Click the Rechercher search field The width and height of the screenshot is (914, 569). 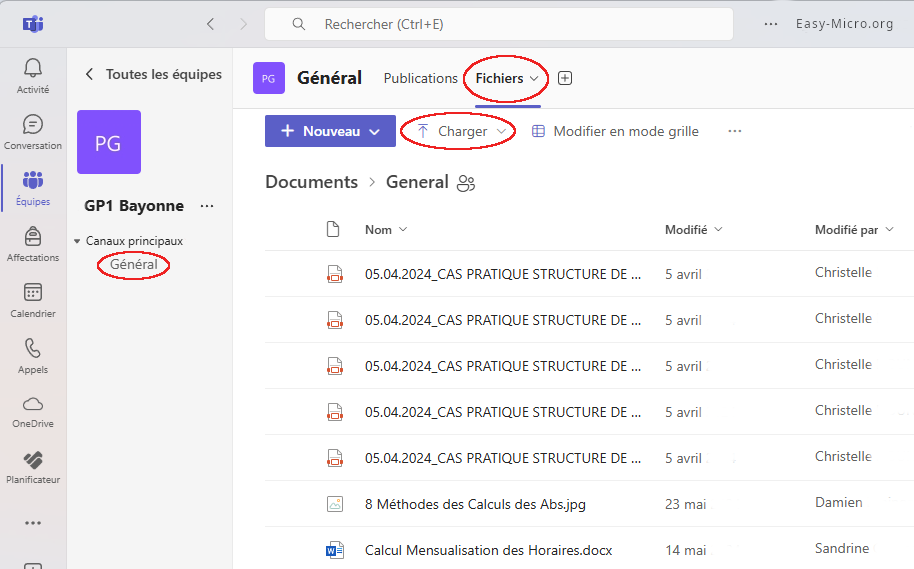tap(500, 24)
